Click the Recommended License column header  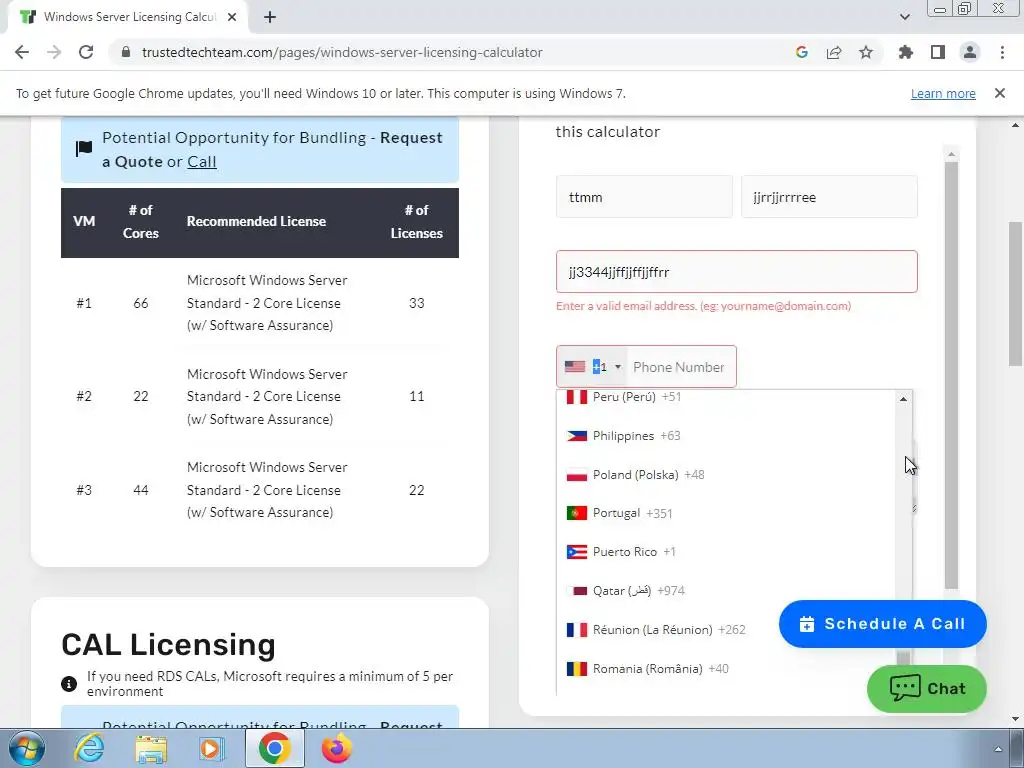pyautogui.click(x=256, y=221)
